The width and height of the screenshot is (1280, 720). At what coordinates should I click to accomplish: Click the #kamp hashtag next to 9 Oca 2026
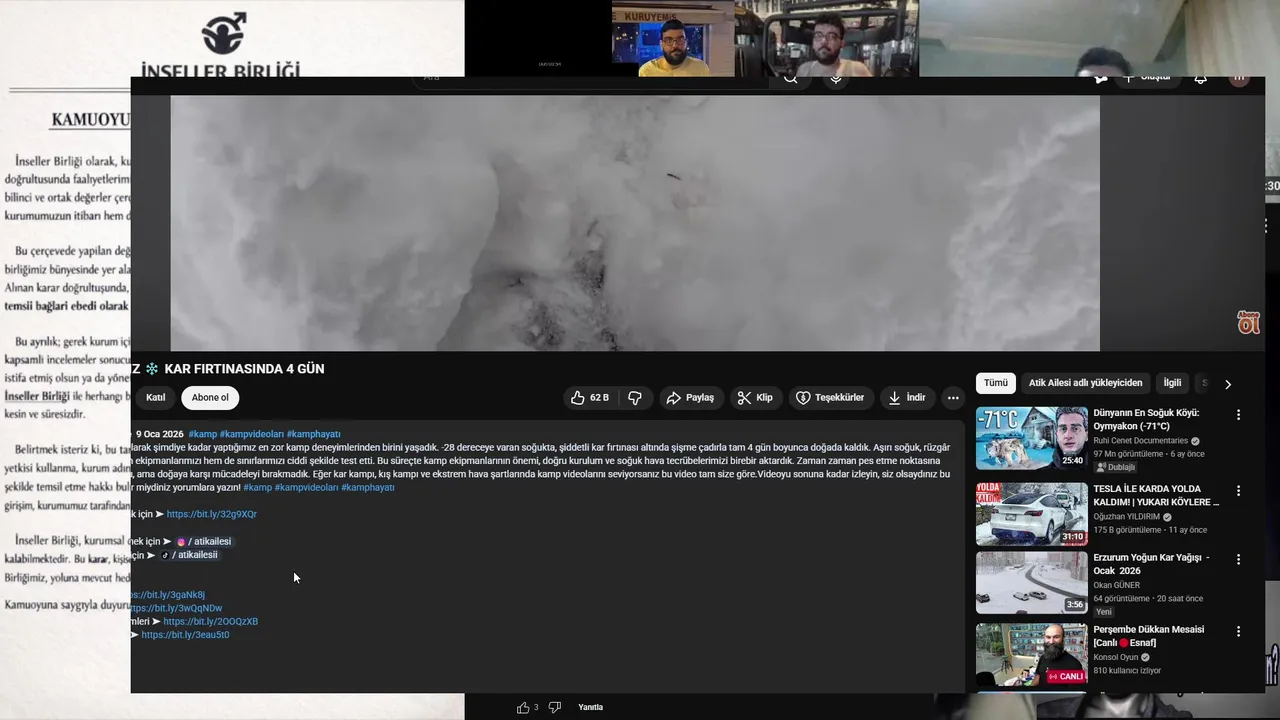[x=202, y=434]
